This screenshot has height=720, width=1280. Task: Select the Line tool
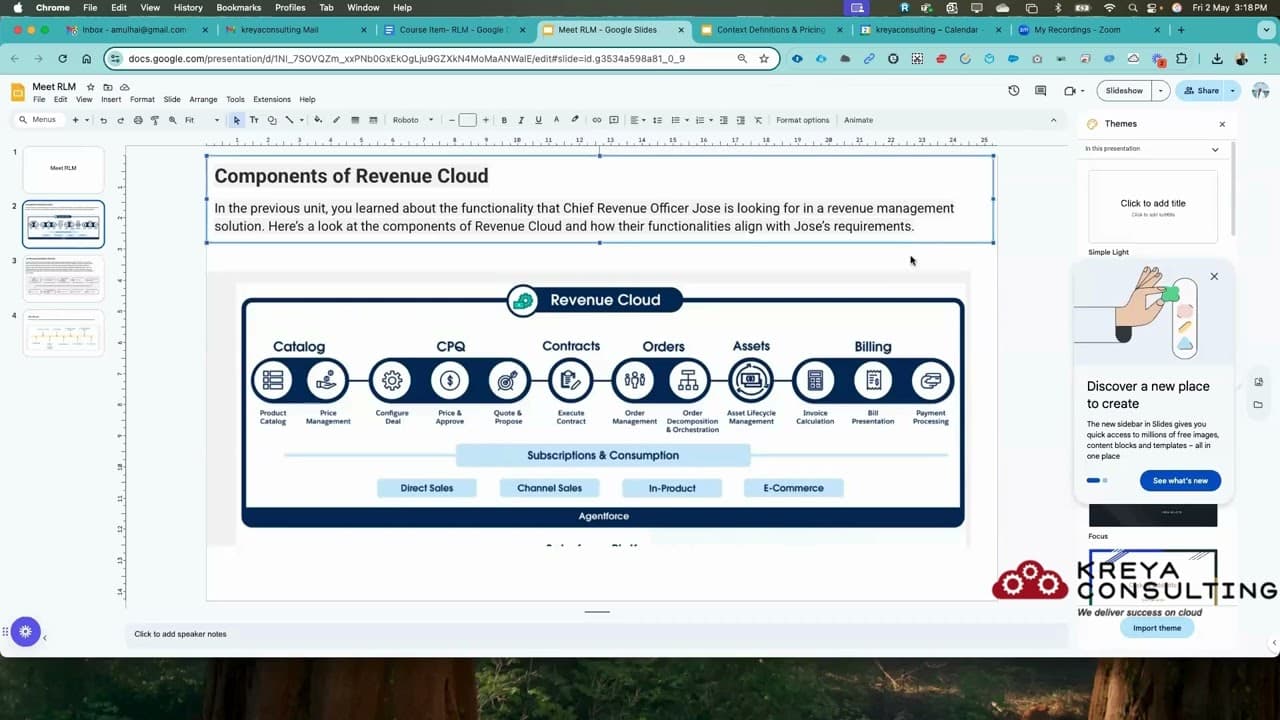click(289, 120)
